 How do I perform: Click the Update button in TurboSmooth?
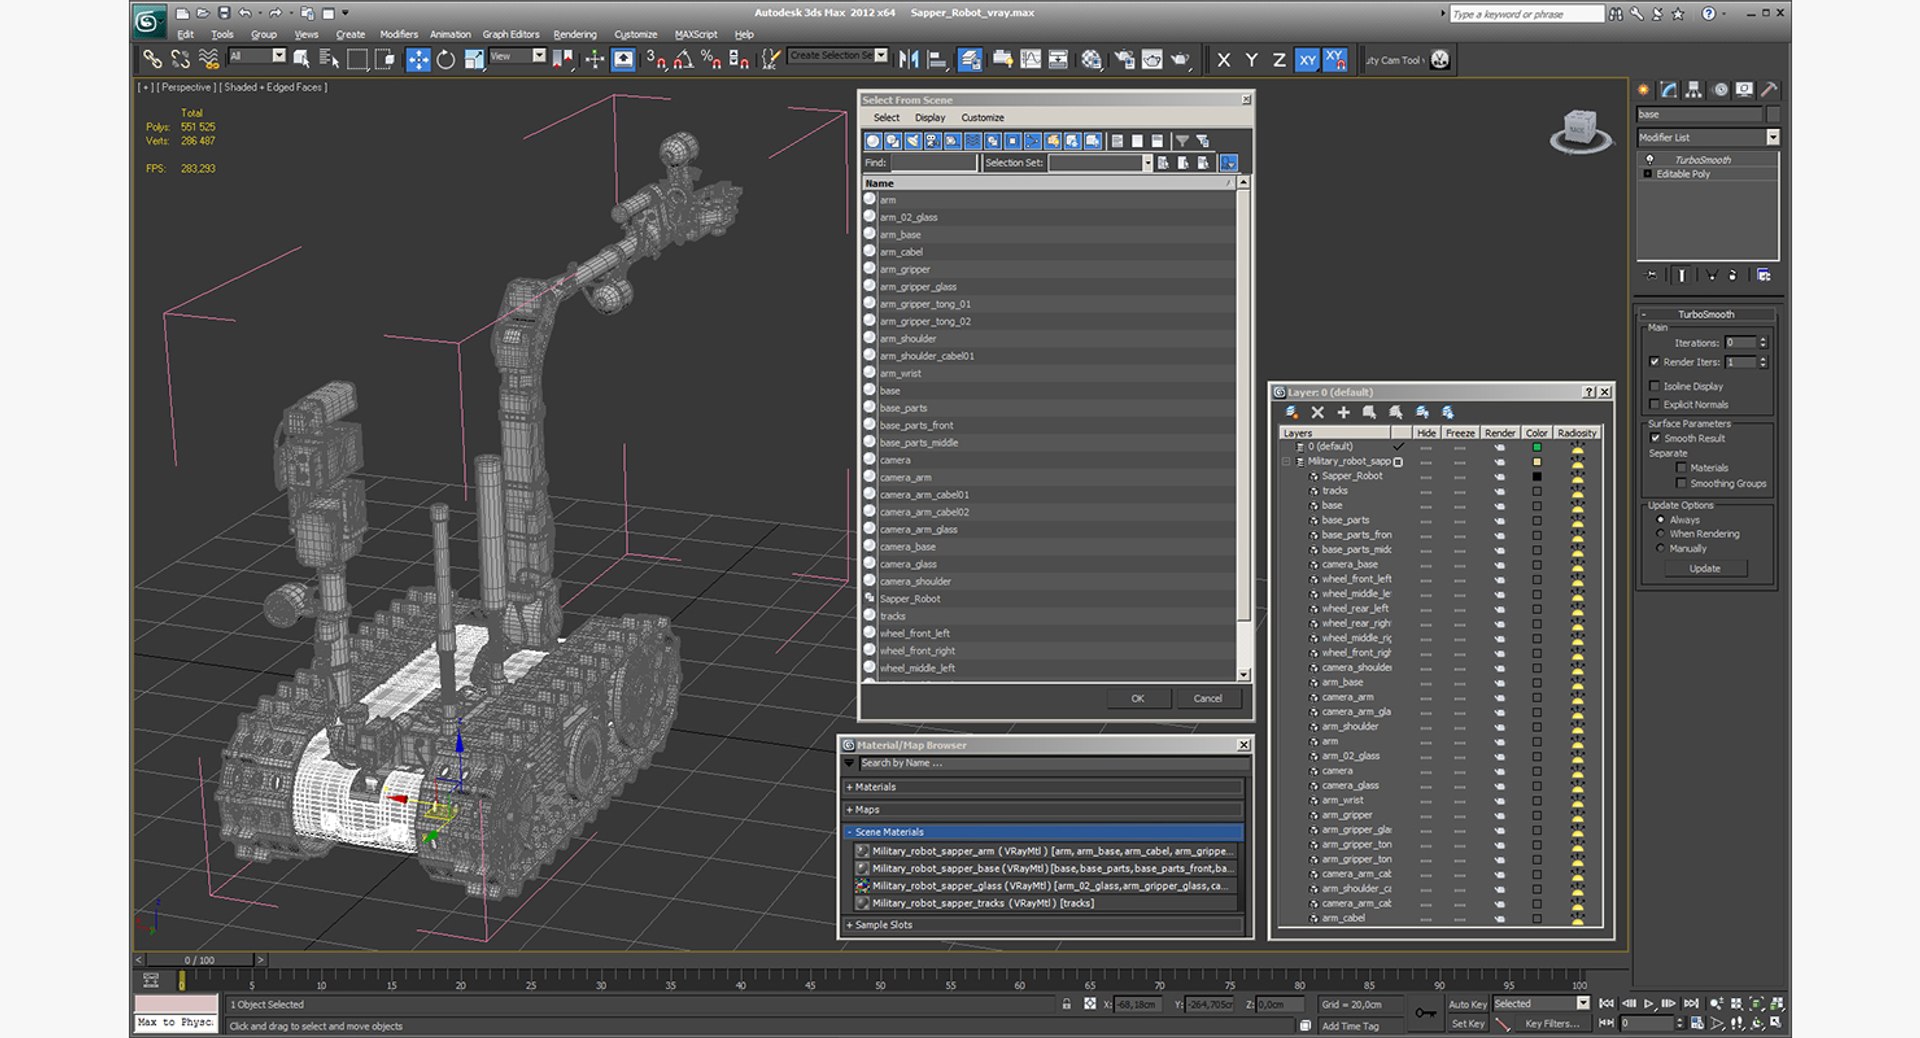point(1705,568)
